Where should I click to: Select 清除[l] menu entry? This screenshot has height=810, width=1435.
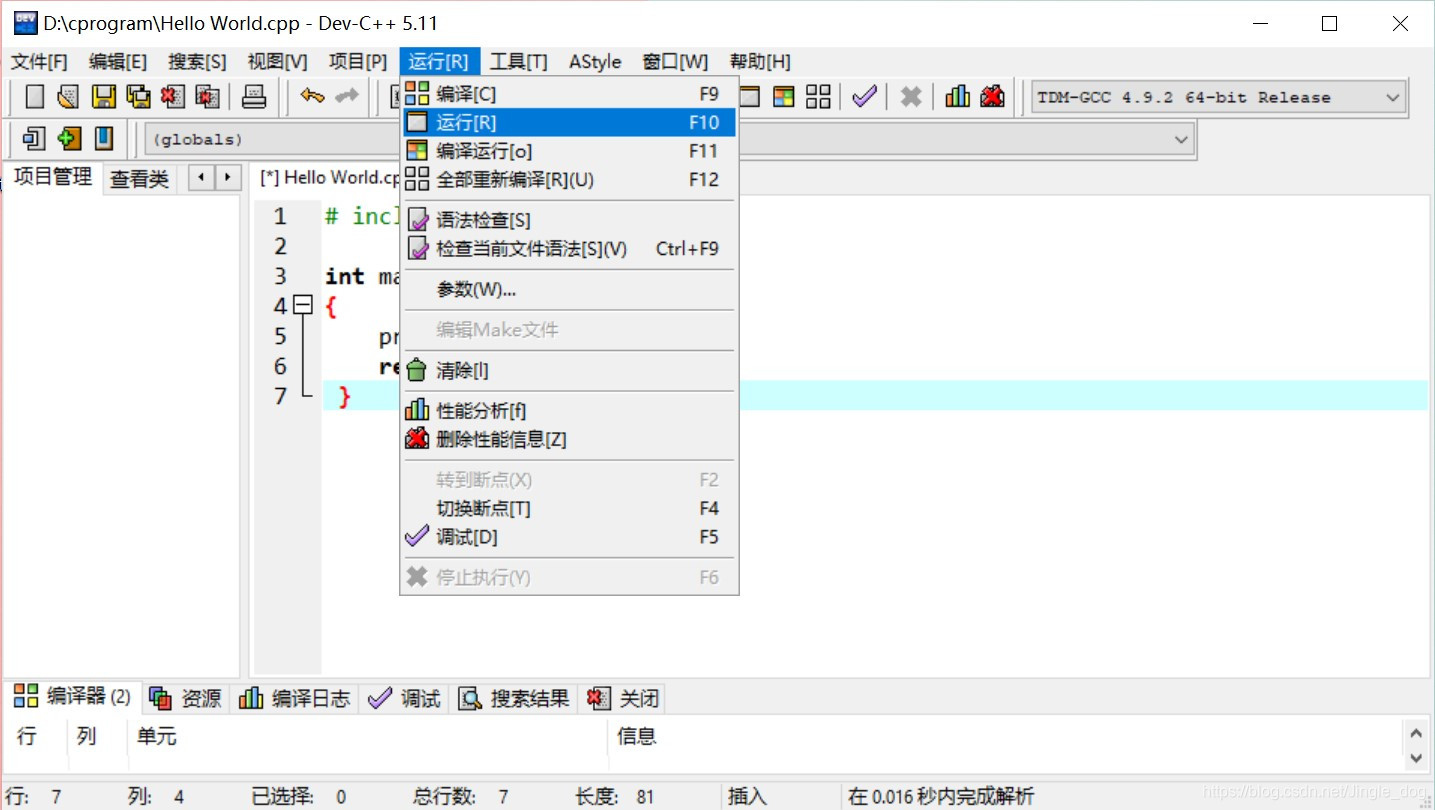(x=569, y=371)
